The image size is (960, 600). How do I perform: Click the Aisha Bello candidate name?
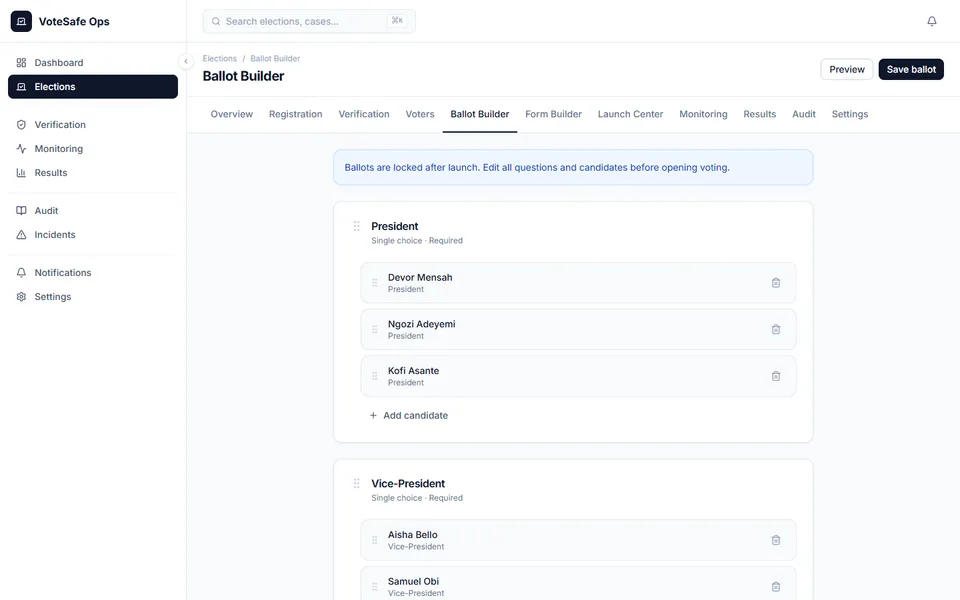413,534
